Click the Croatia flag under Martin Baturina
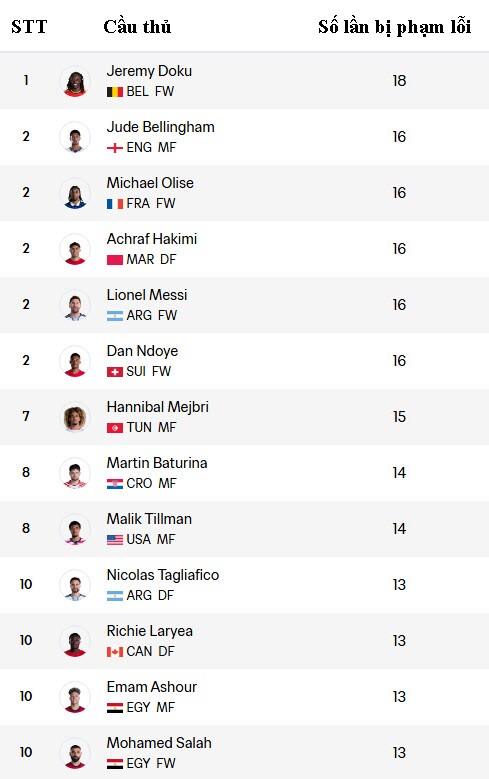The width and height of the screenshot is (489, 779). tap(115, 484)
